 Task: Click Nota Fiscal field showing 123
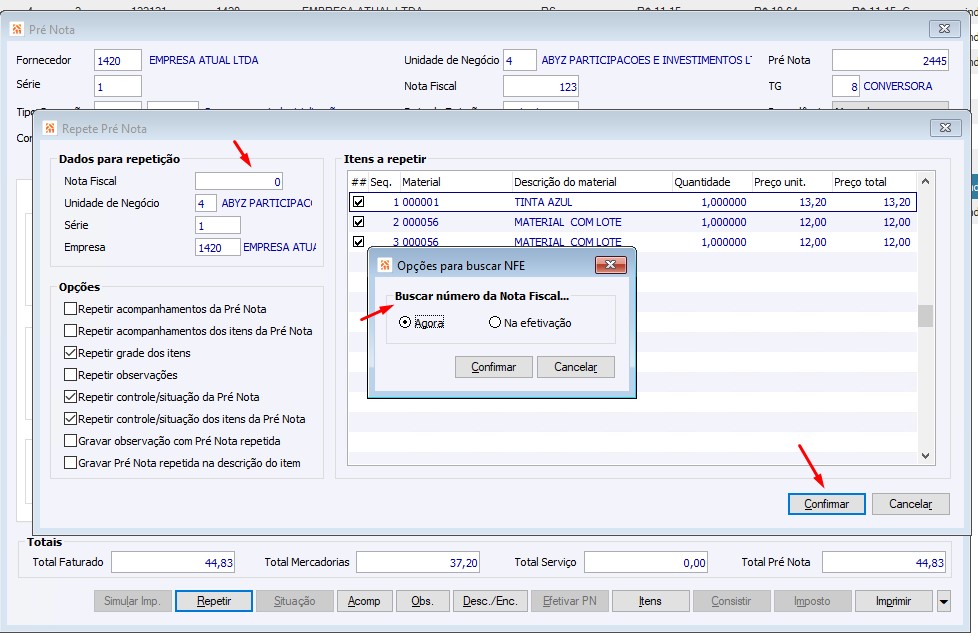pos(541,87)
